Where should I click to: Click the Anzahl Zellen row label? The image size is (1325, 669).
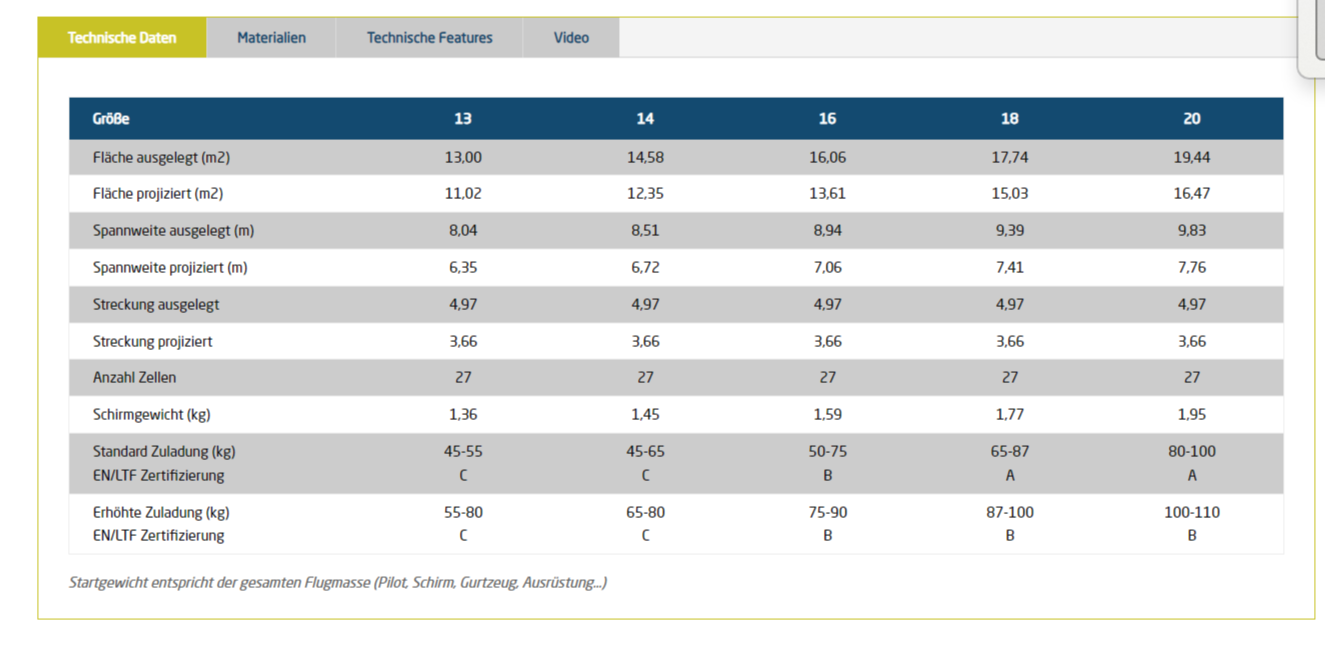(x=134, y=378)
